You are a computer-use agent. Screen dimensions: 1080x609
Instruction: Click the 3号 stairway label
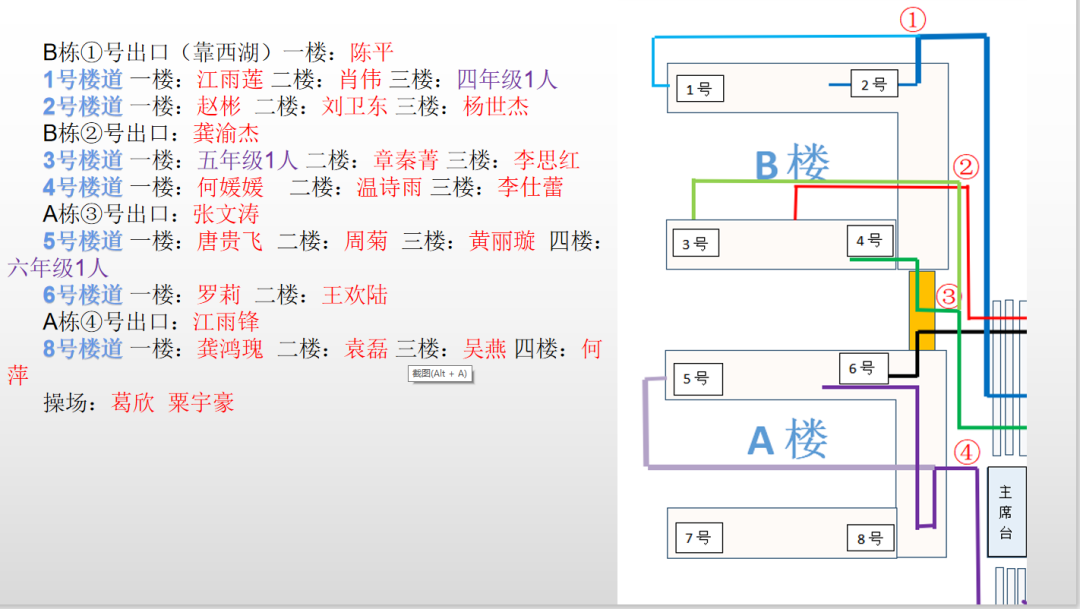tap(695, 243)
